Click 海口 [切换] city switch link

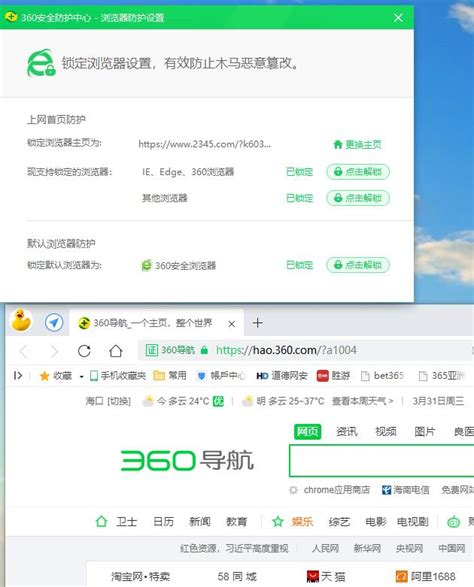(108, 401)
